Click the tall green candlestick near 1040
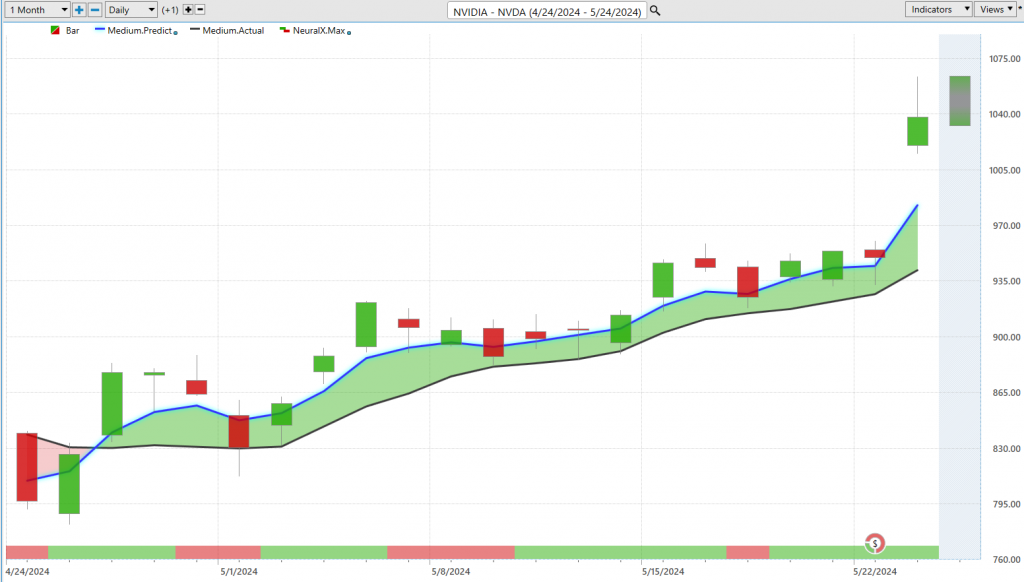This screenshot has height=582, width=1024. [x=917, y=131]
